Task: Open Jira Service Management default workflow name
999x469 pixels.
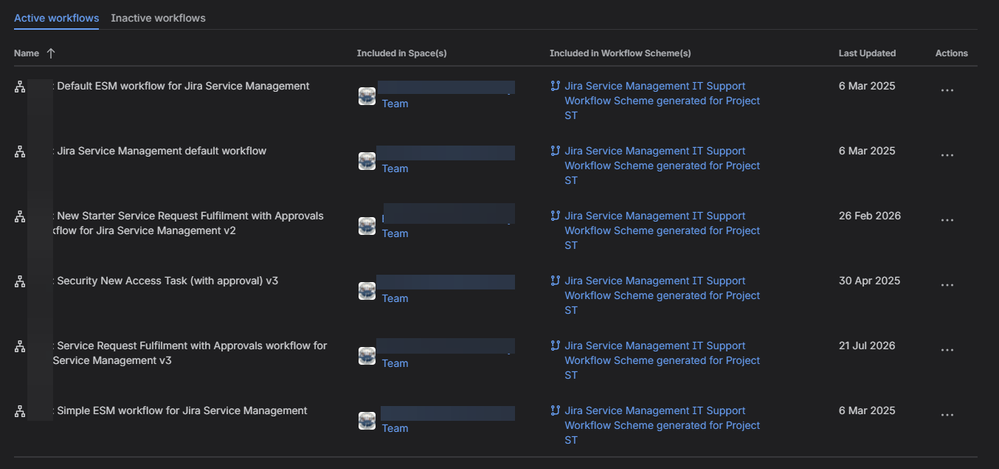Action: 162,151
